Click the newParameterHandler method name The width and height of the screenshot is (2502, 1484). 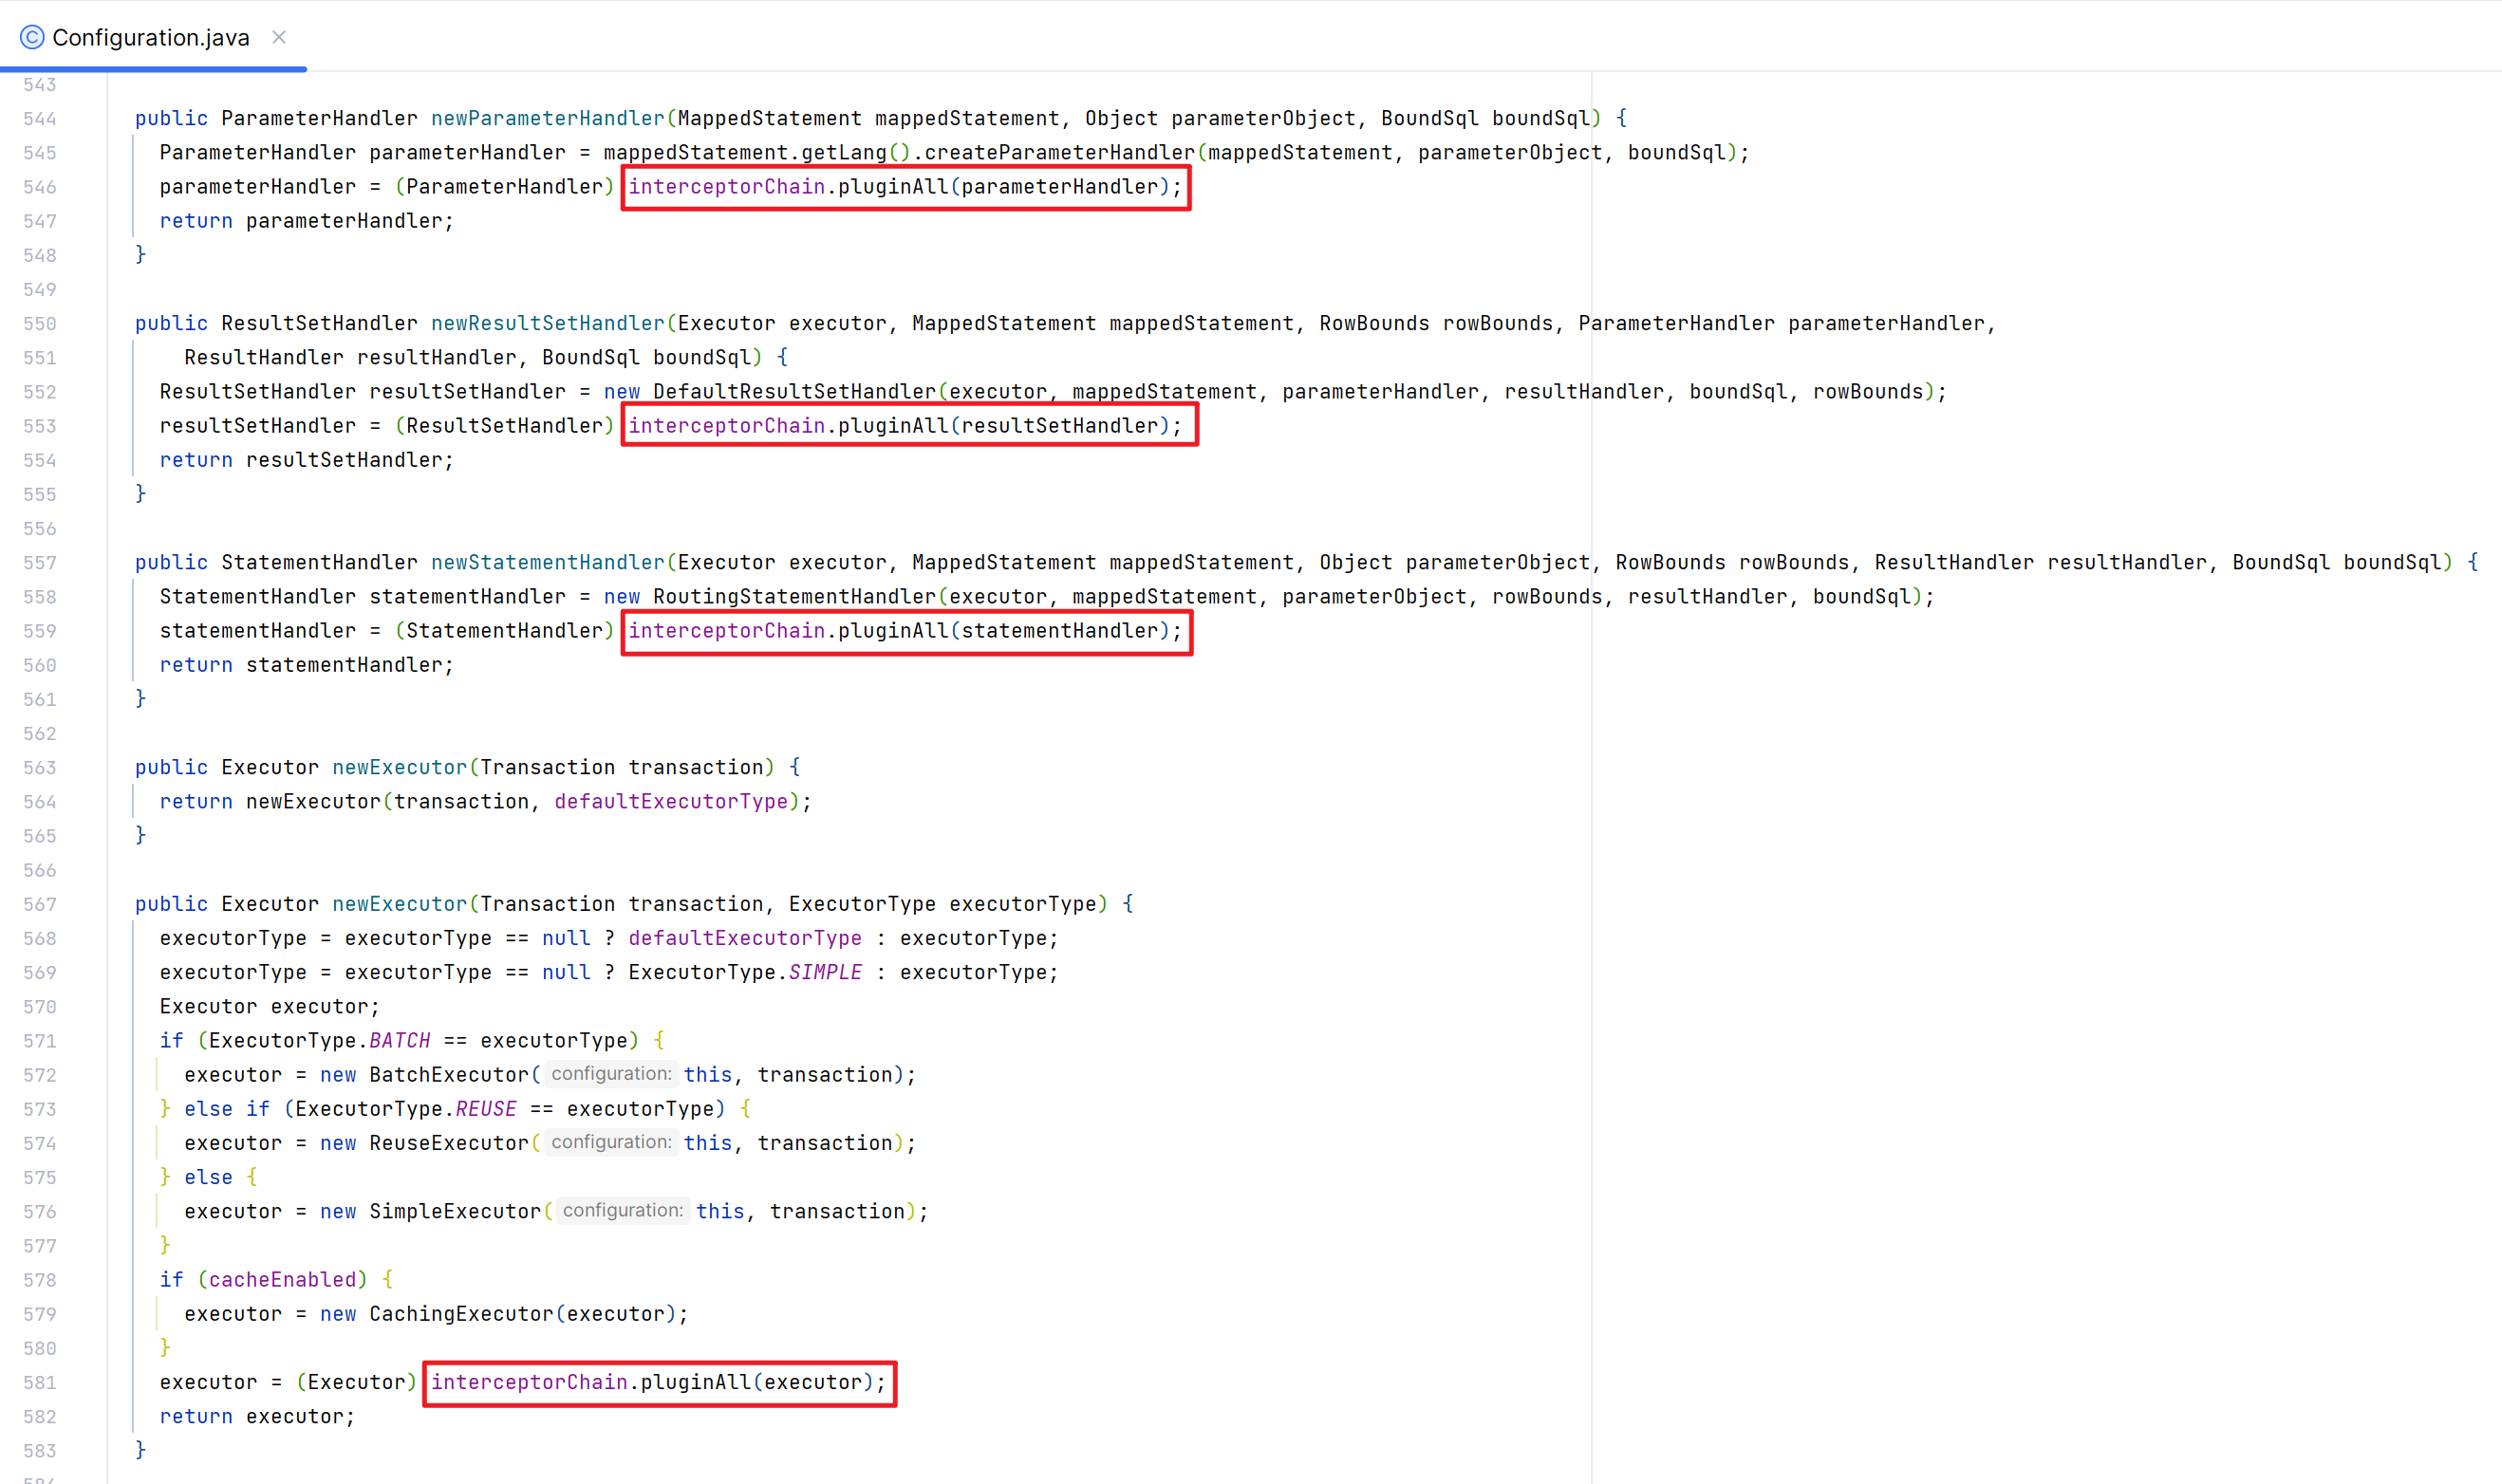pos(547,118)
